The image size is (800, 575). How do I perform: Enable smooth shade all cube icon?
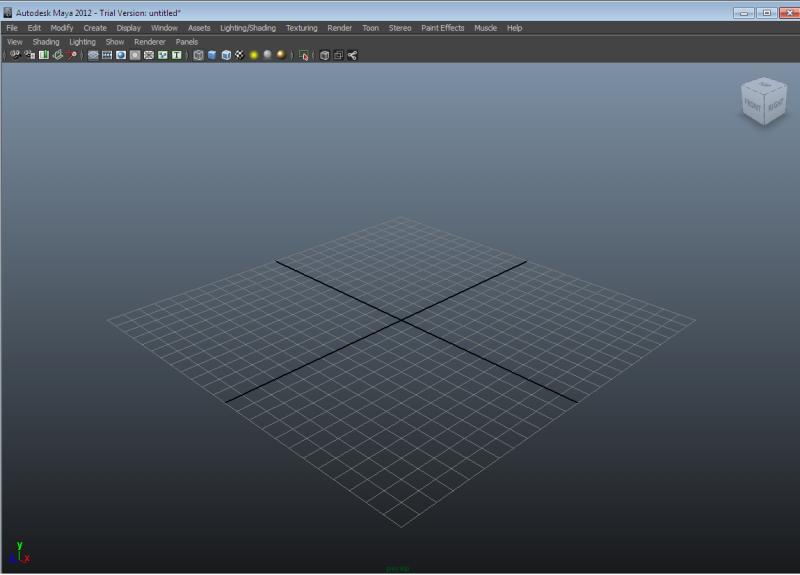(x=212, y=55)
